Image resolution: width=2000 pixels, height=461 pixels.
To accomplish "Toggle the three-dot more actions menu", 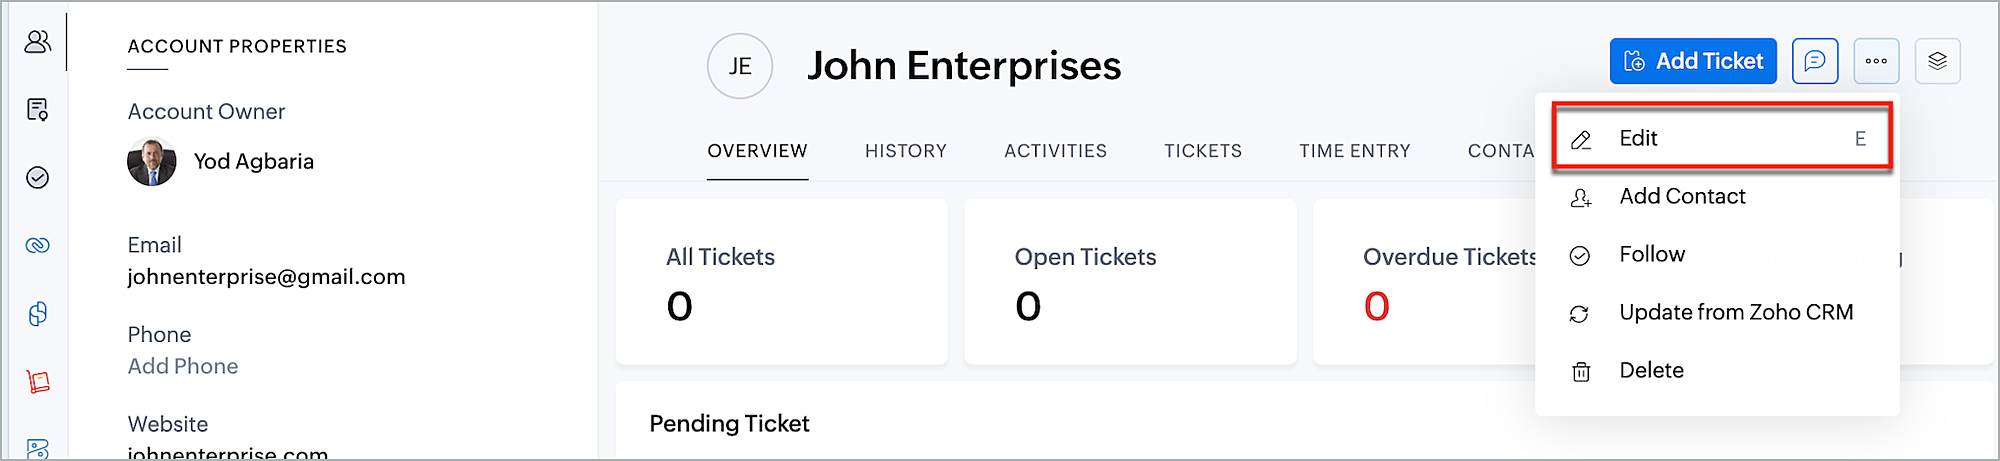I will 1876,62.
